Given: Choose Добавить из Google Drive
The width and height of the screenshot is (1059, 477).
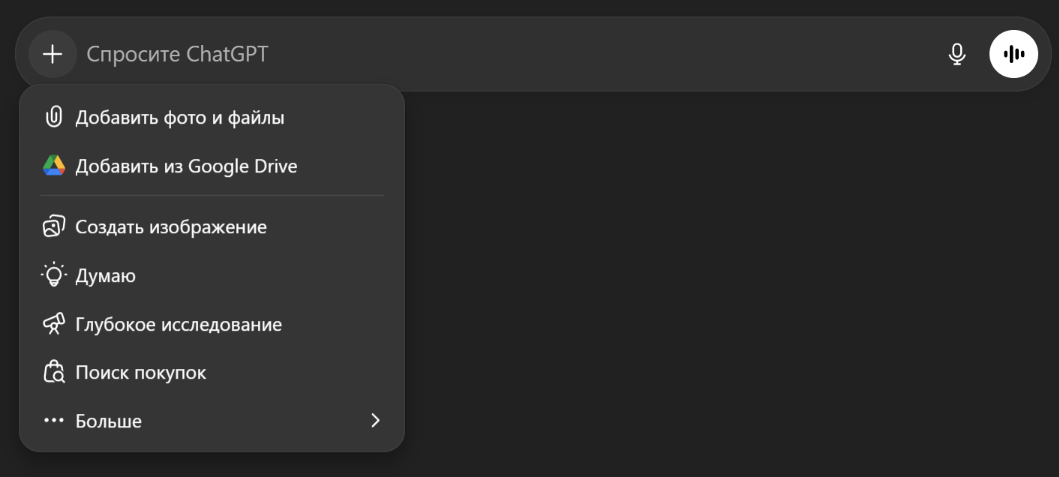Looking at the screenshot, I should [x=186, y=167].
